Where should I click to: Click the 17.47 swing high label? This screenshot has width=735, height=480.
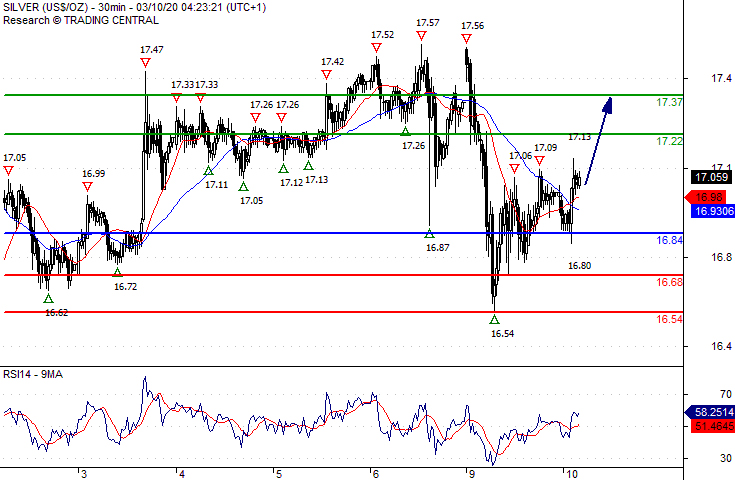pyautogui.click(x=152, y=50)
